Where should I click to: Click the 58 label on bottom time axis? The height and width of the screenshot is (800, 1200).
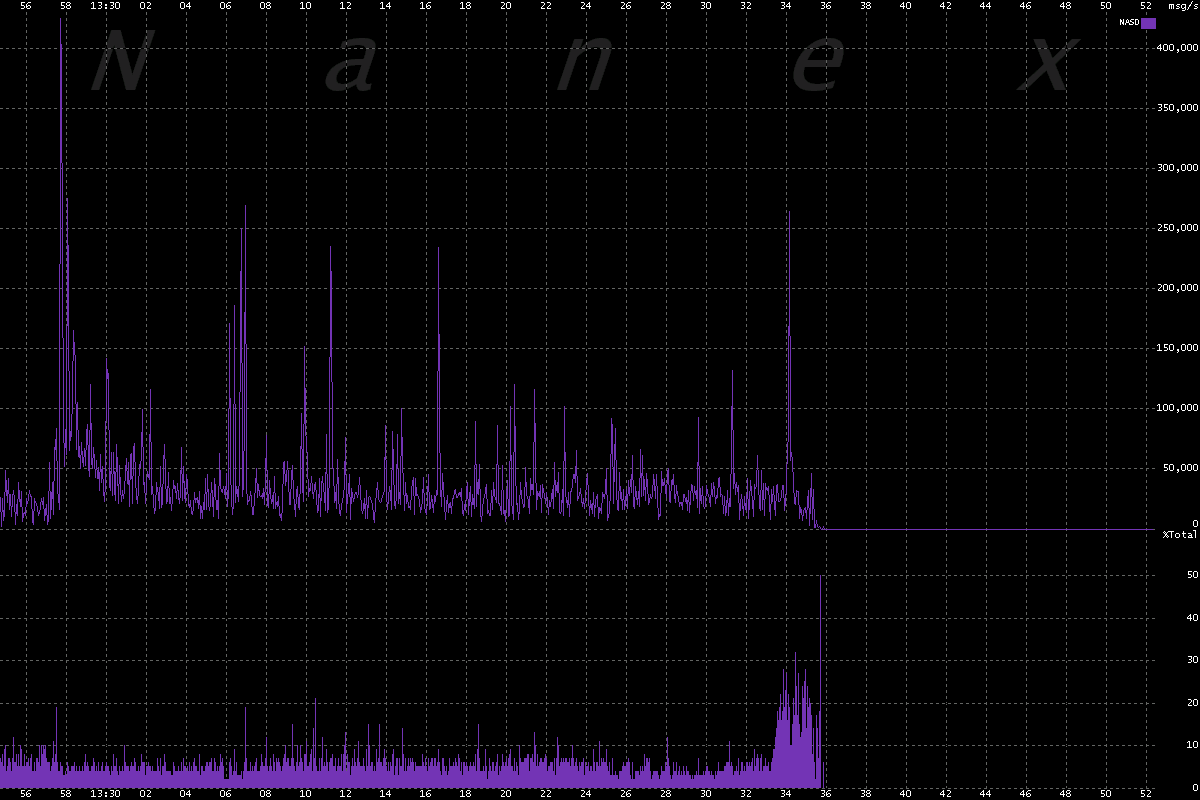click(x=66, y=794)
